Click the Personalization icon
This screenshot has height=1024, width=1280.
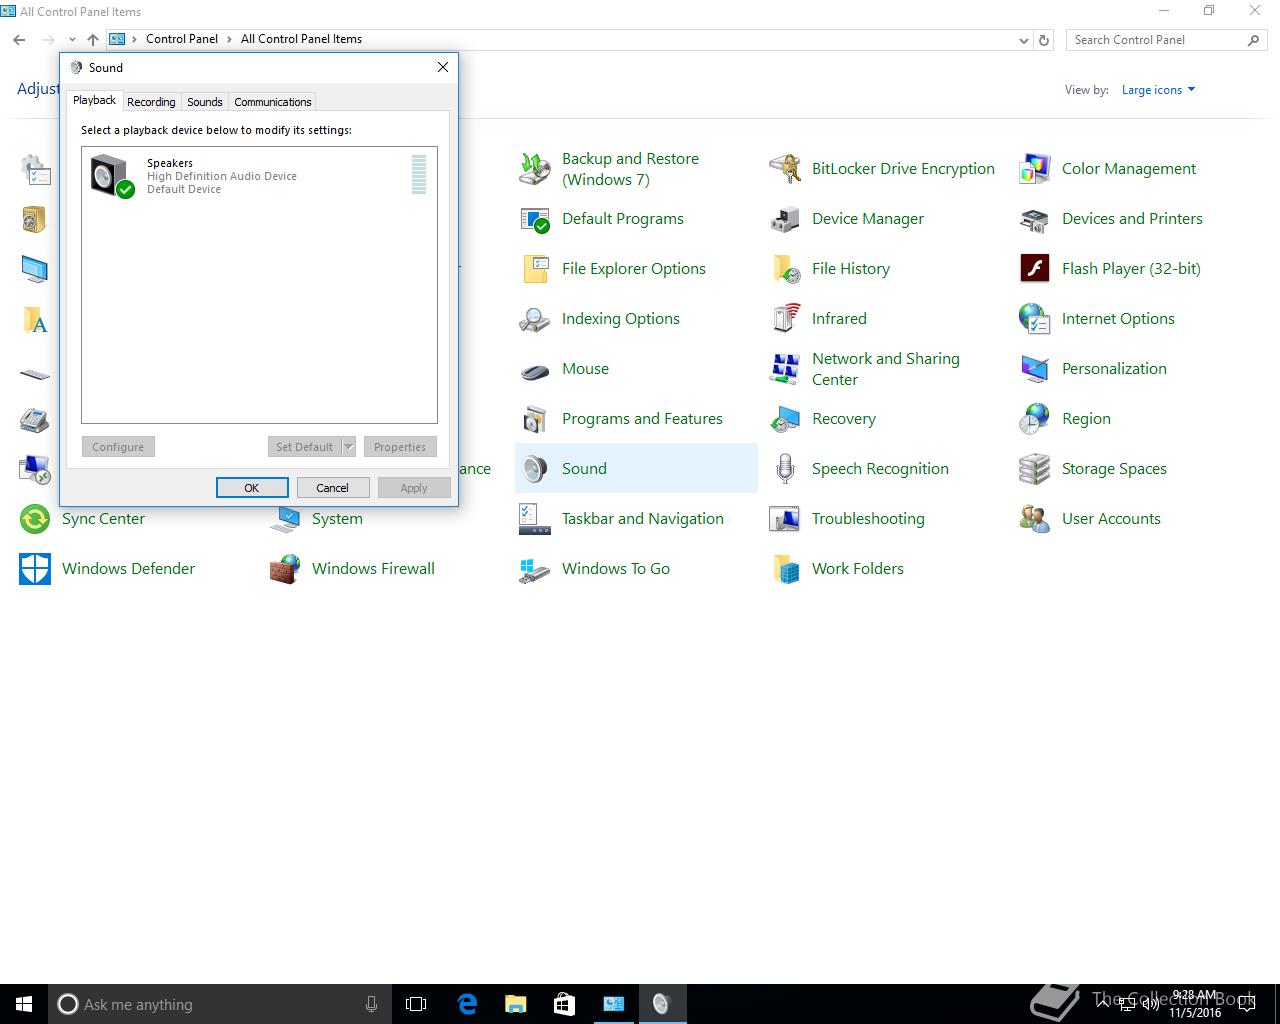1035,369
